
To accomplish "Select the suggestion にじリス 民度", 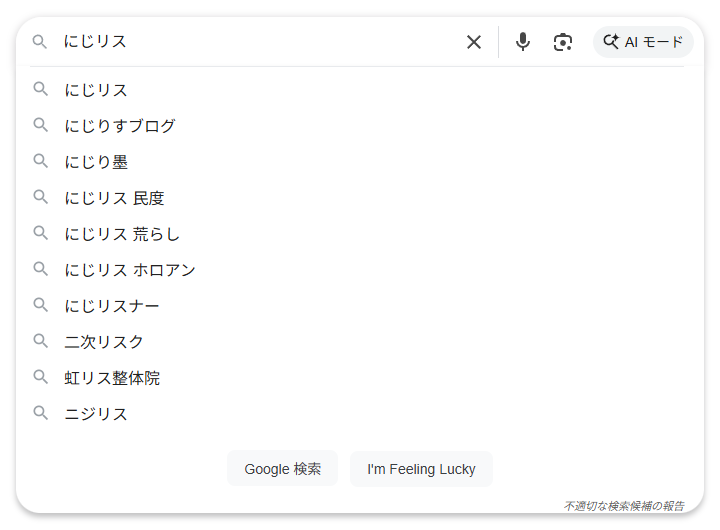I will pyautogui.click(x=115, y=198).
